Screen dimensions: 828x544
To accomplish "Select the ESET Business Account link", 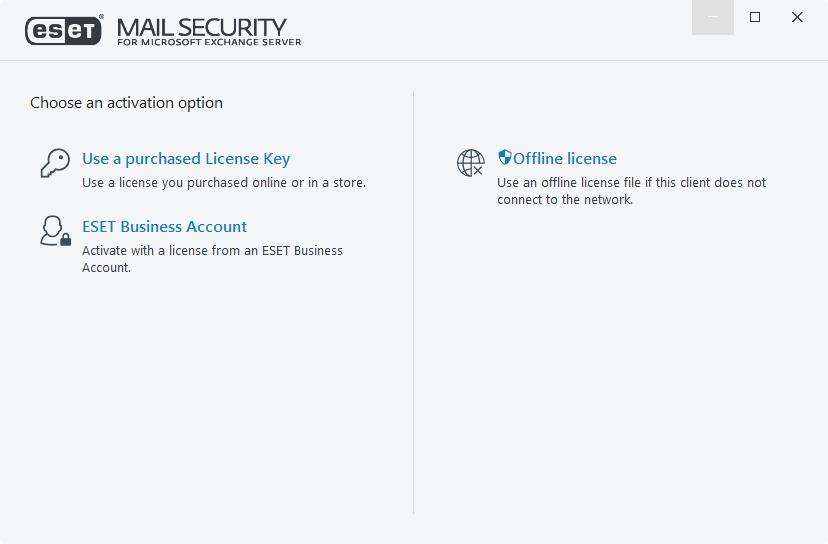I will pos(164,227).
